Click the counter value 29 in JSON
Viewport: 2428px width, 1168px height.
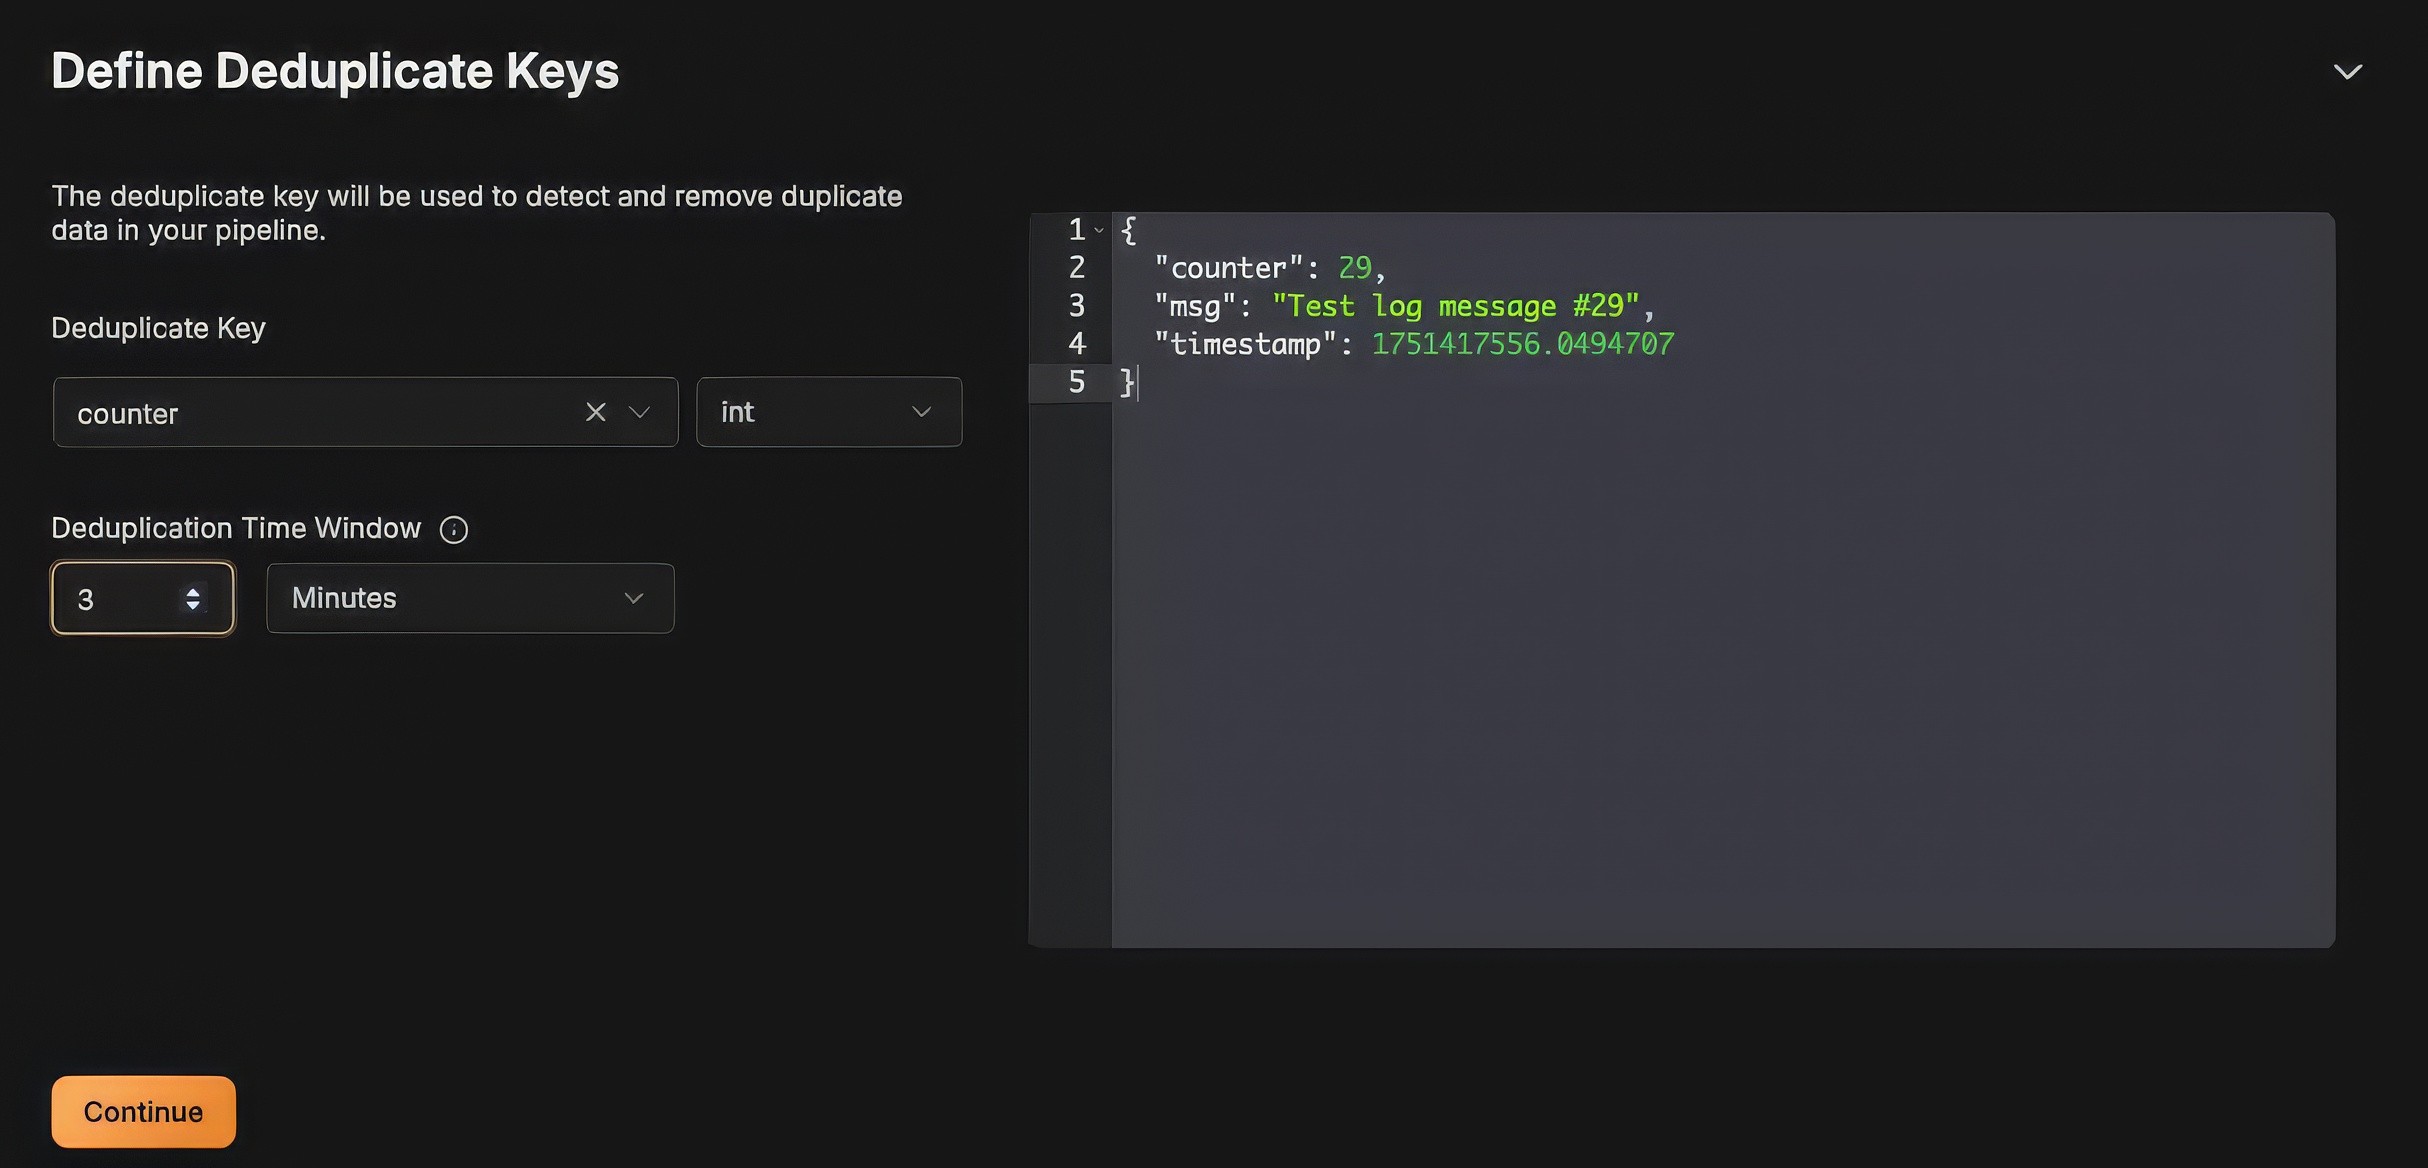click(x=1354, y=268)
